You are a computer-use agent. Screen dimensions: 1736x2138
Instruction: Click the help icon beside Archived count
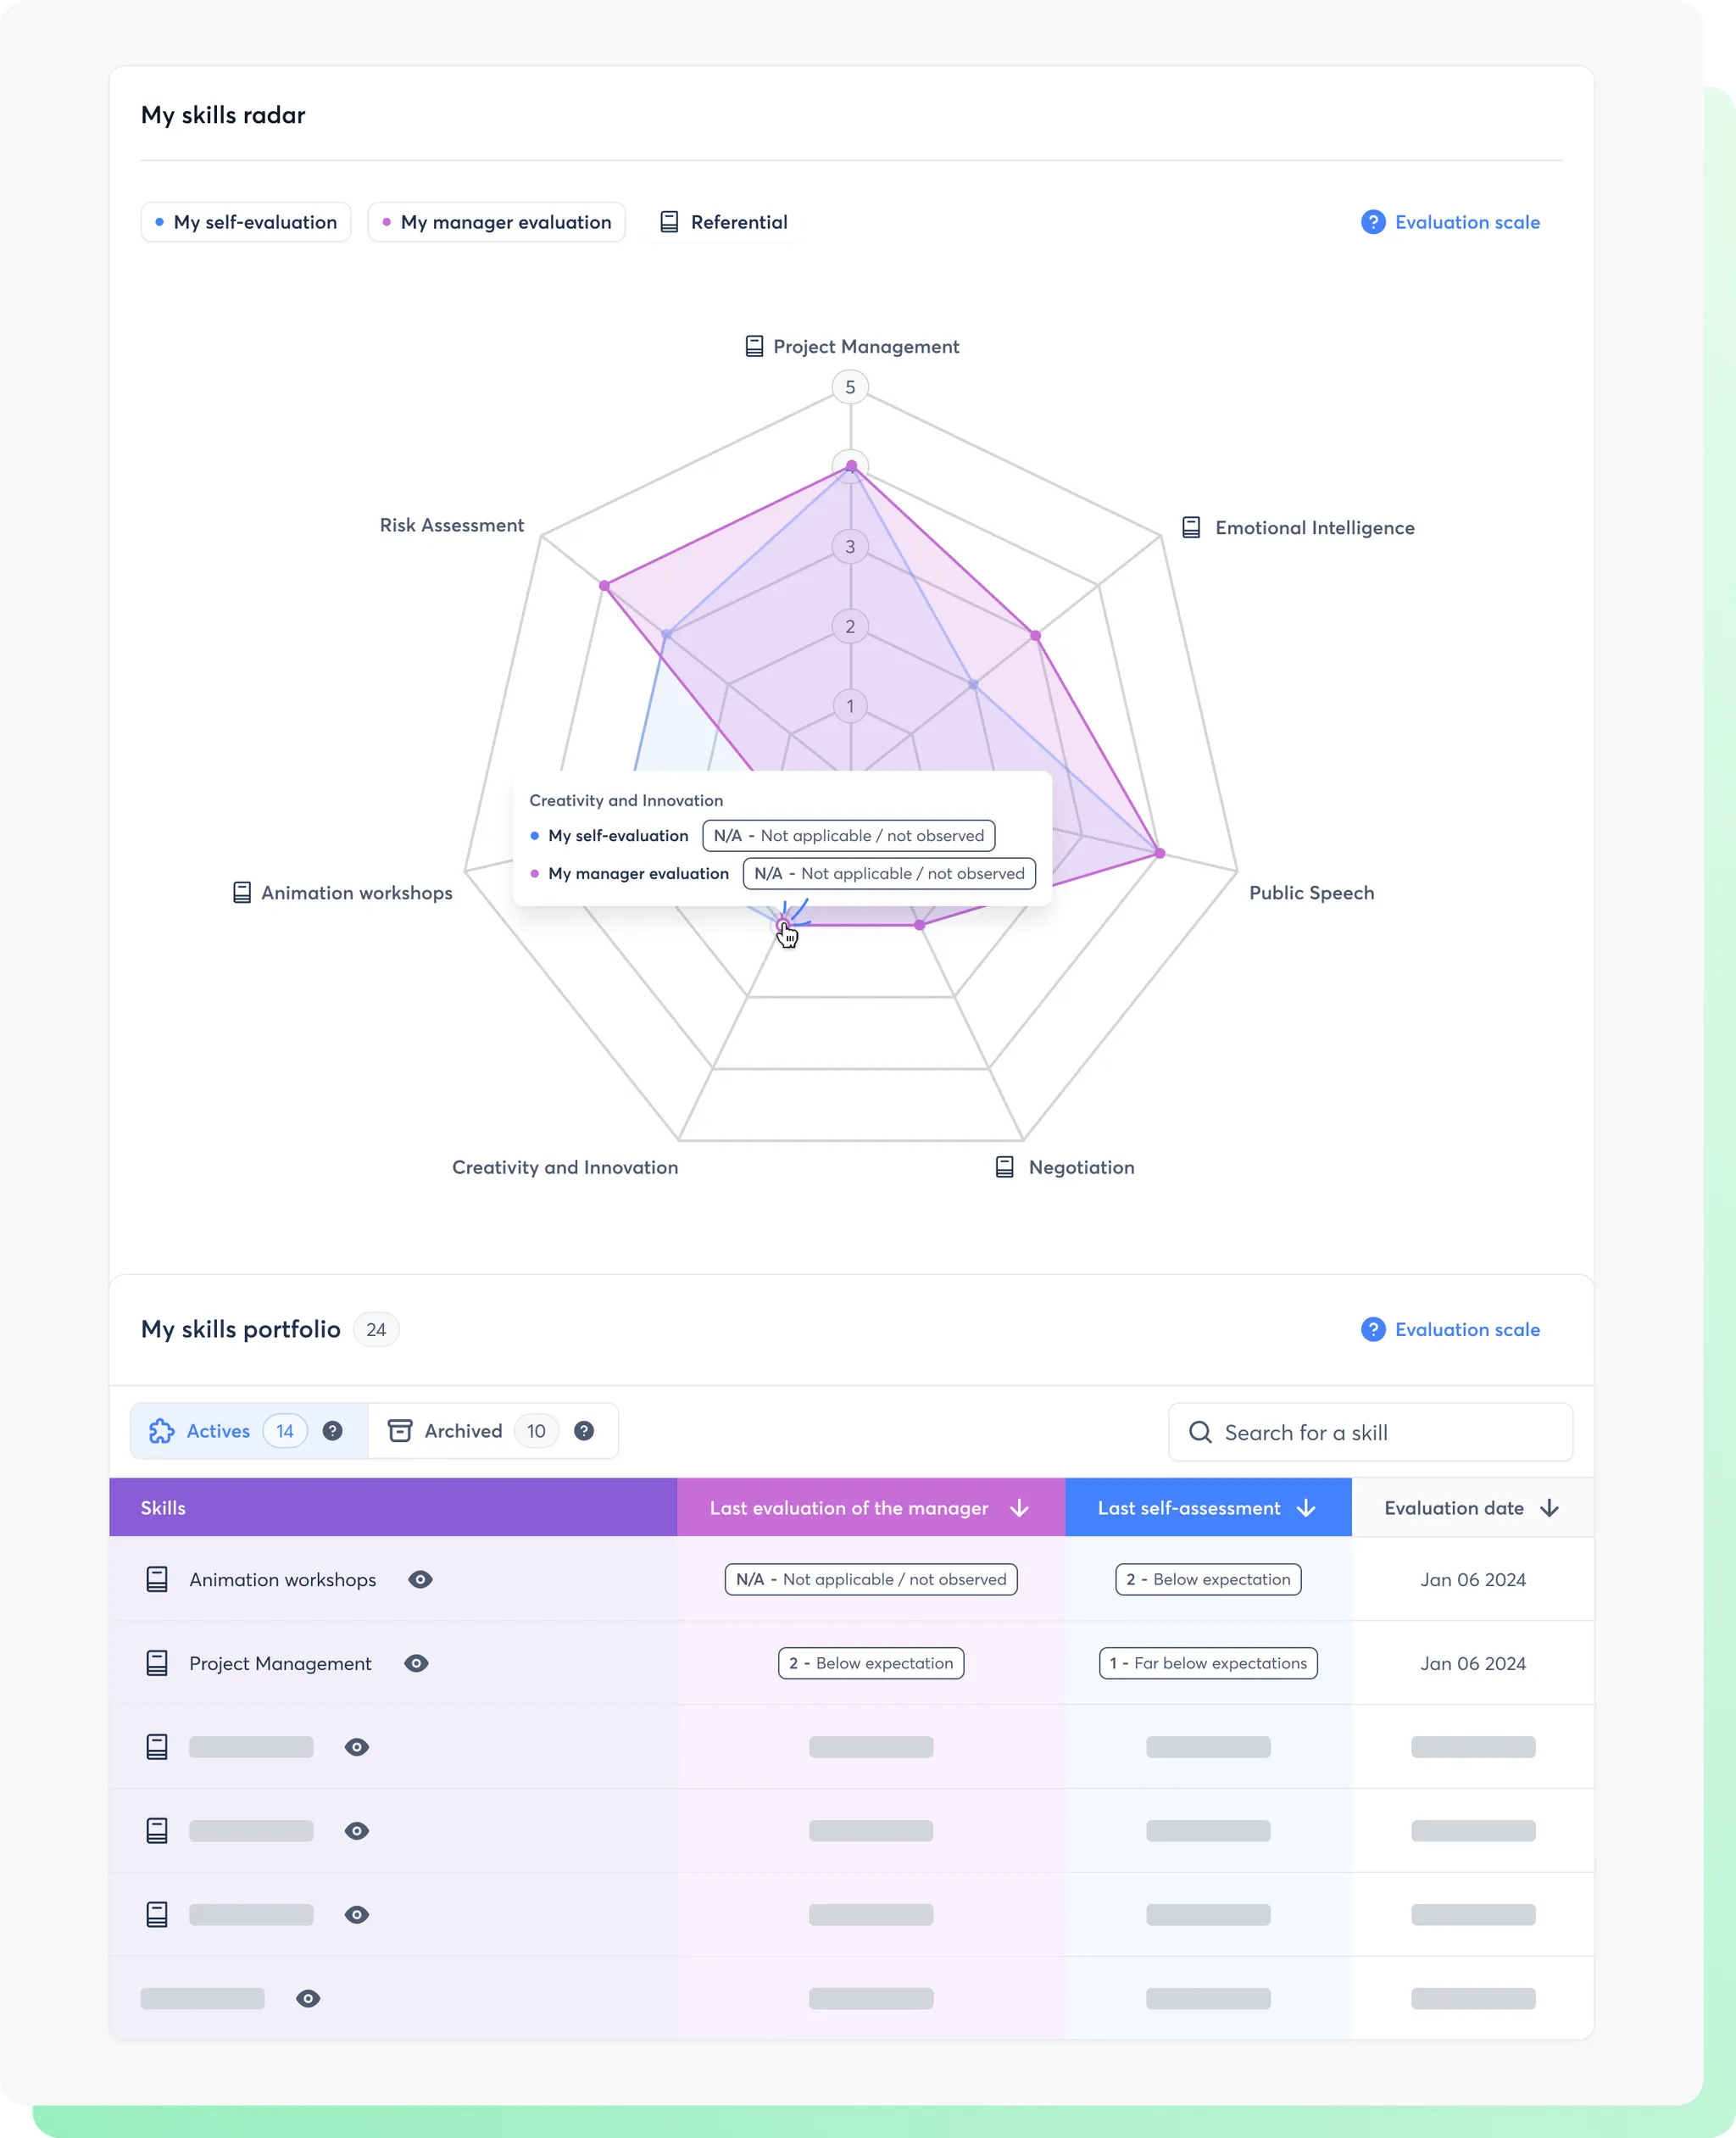tap(584, 1431)
